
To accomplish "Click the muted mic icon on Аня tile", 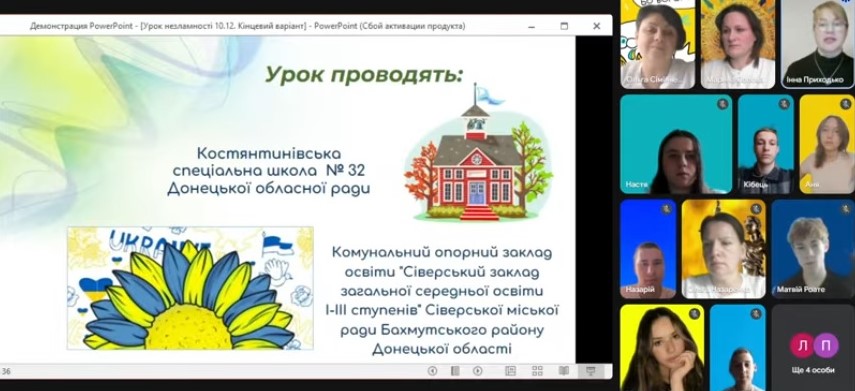I will tap(846, 104).
